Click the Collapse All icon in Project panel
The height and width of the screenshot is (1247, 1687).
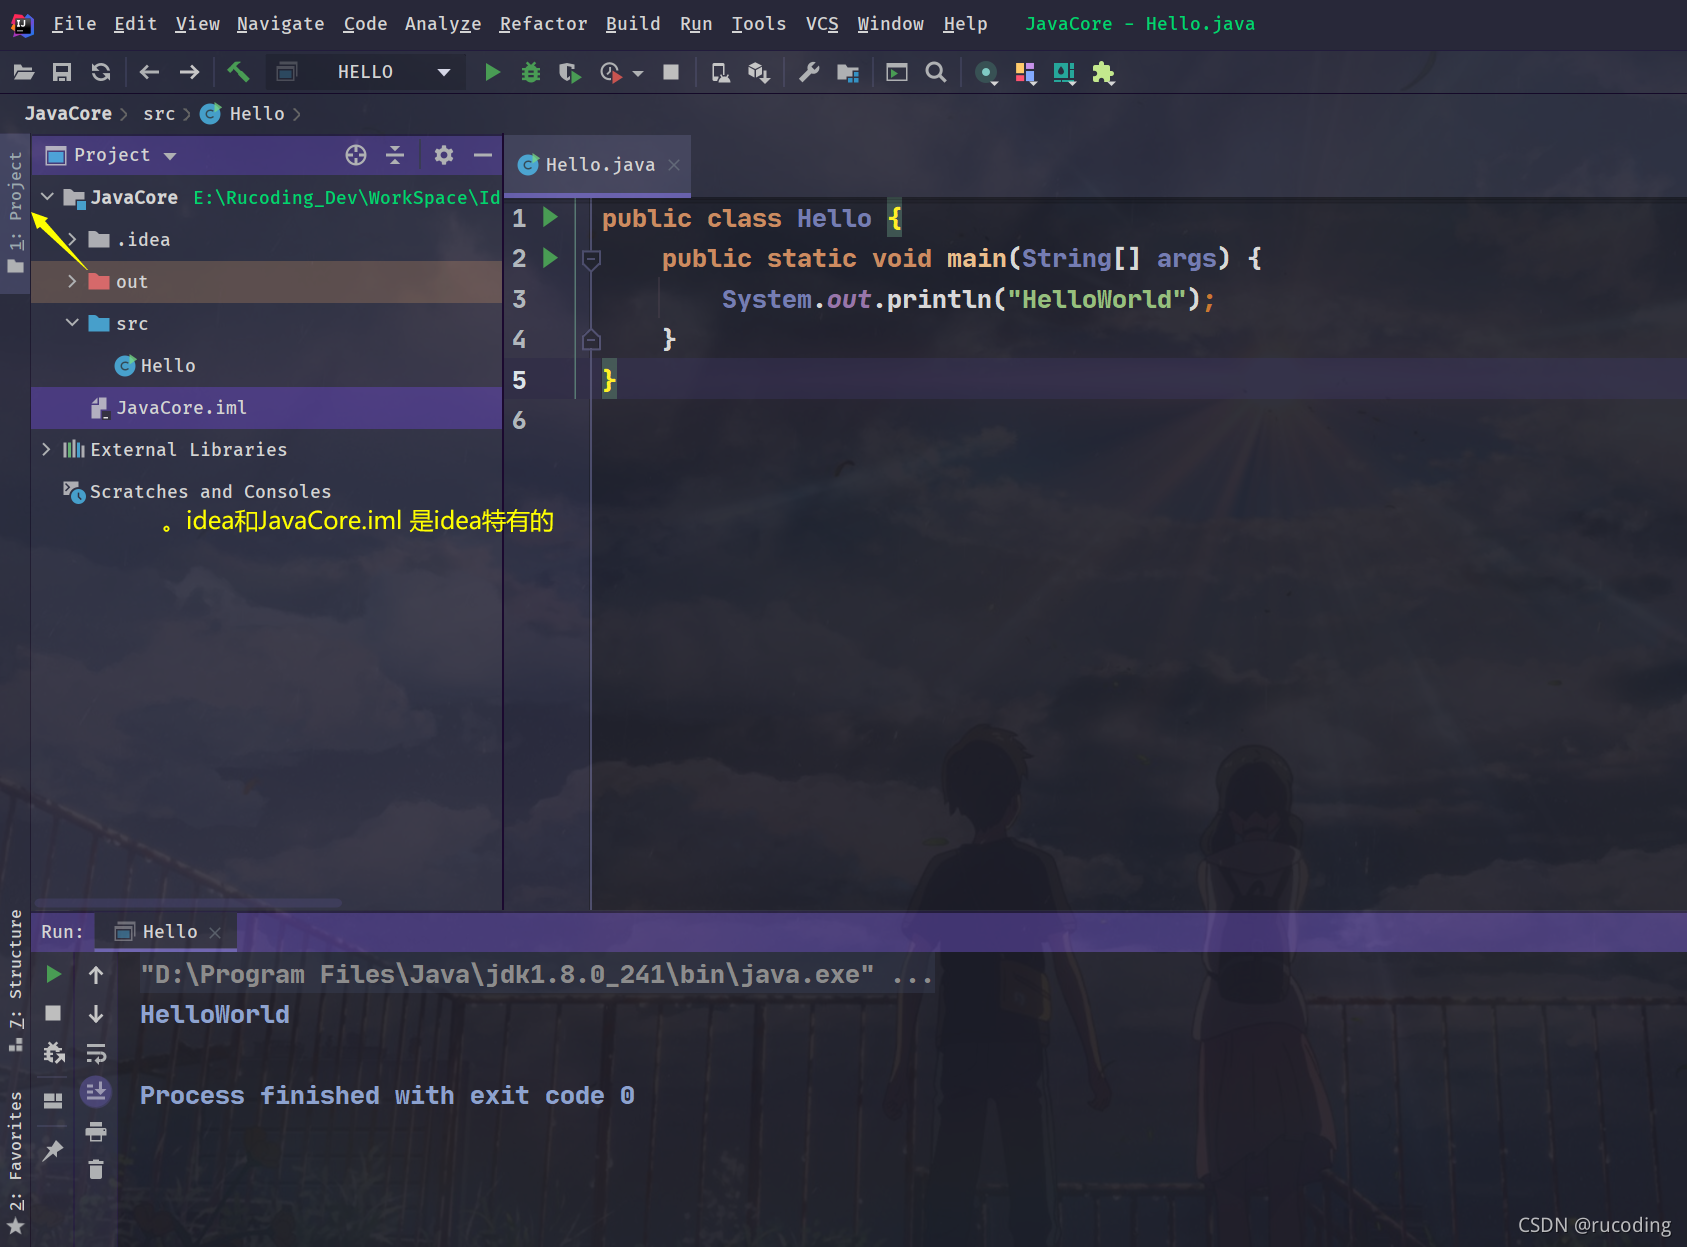pyautogui.click(x=395, y=155)
